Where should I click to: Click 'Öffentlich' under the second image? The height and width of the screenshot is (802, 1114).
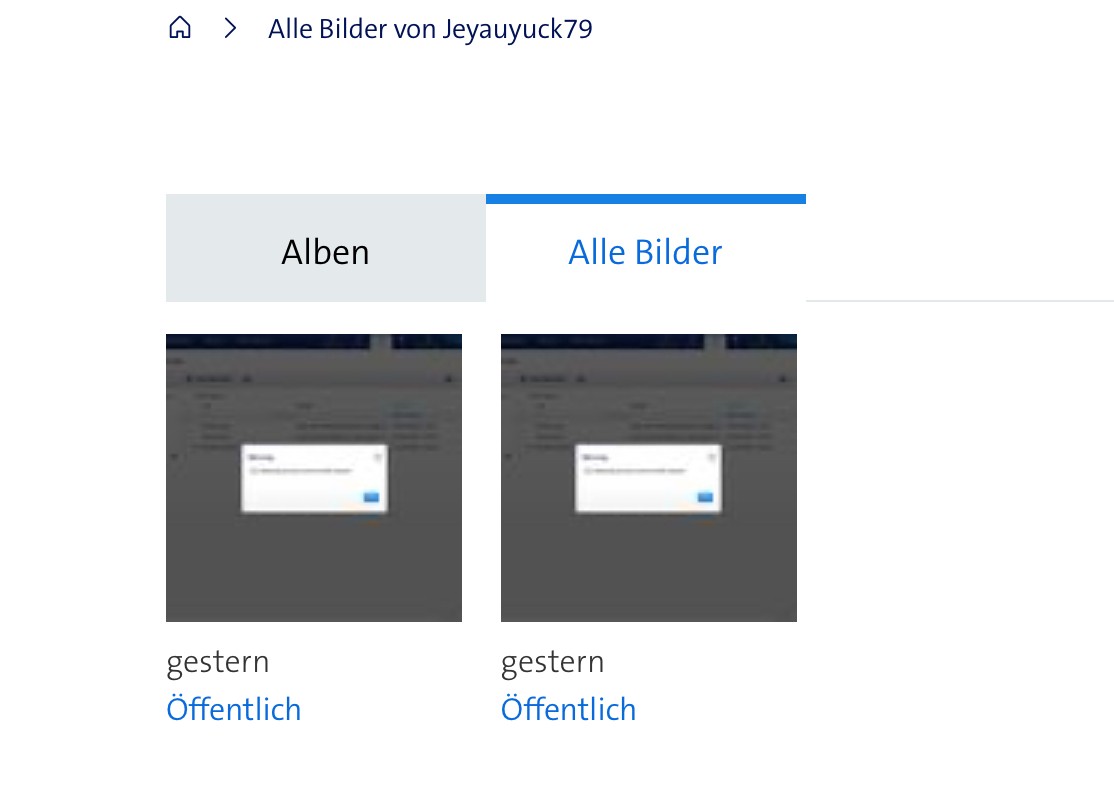click(x=569, y=709)
